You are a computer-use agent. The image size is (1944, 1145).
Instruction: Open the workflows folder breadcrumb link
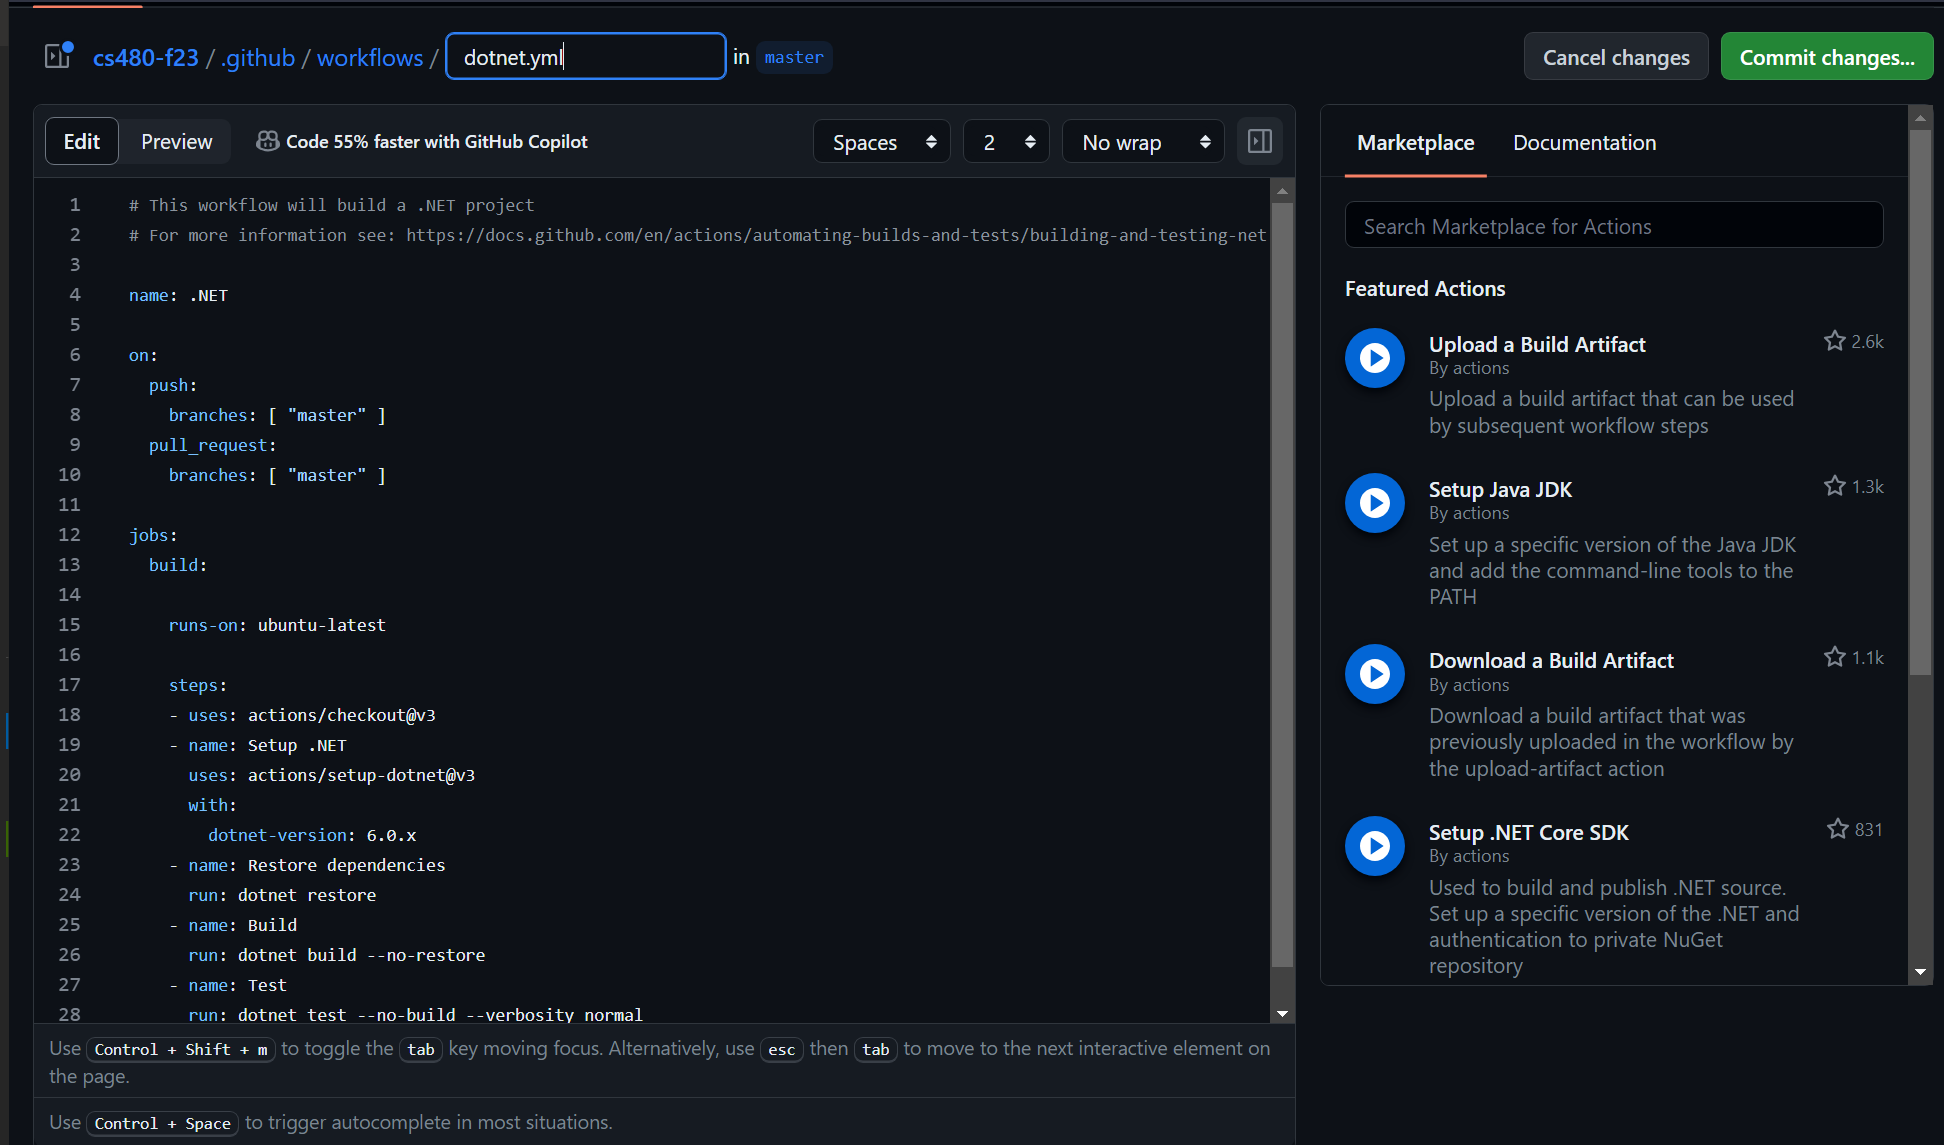point(370,58)
